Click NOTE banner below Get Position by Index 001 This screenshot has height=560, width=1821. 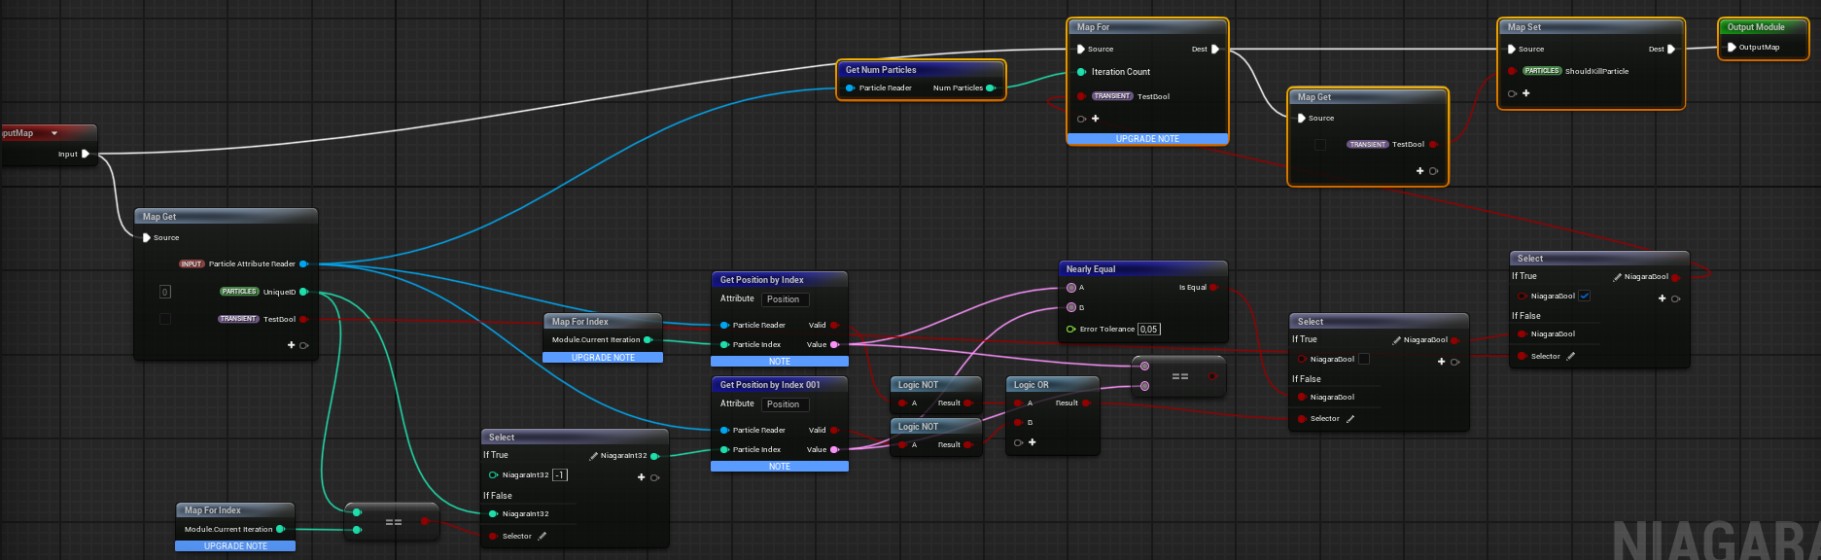pyautogui.click(x=779, y=466)
